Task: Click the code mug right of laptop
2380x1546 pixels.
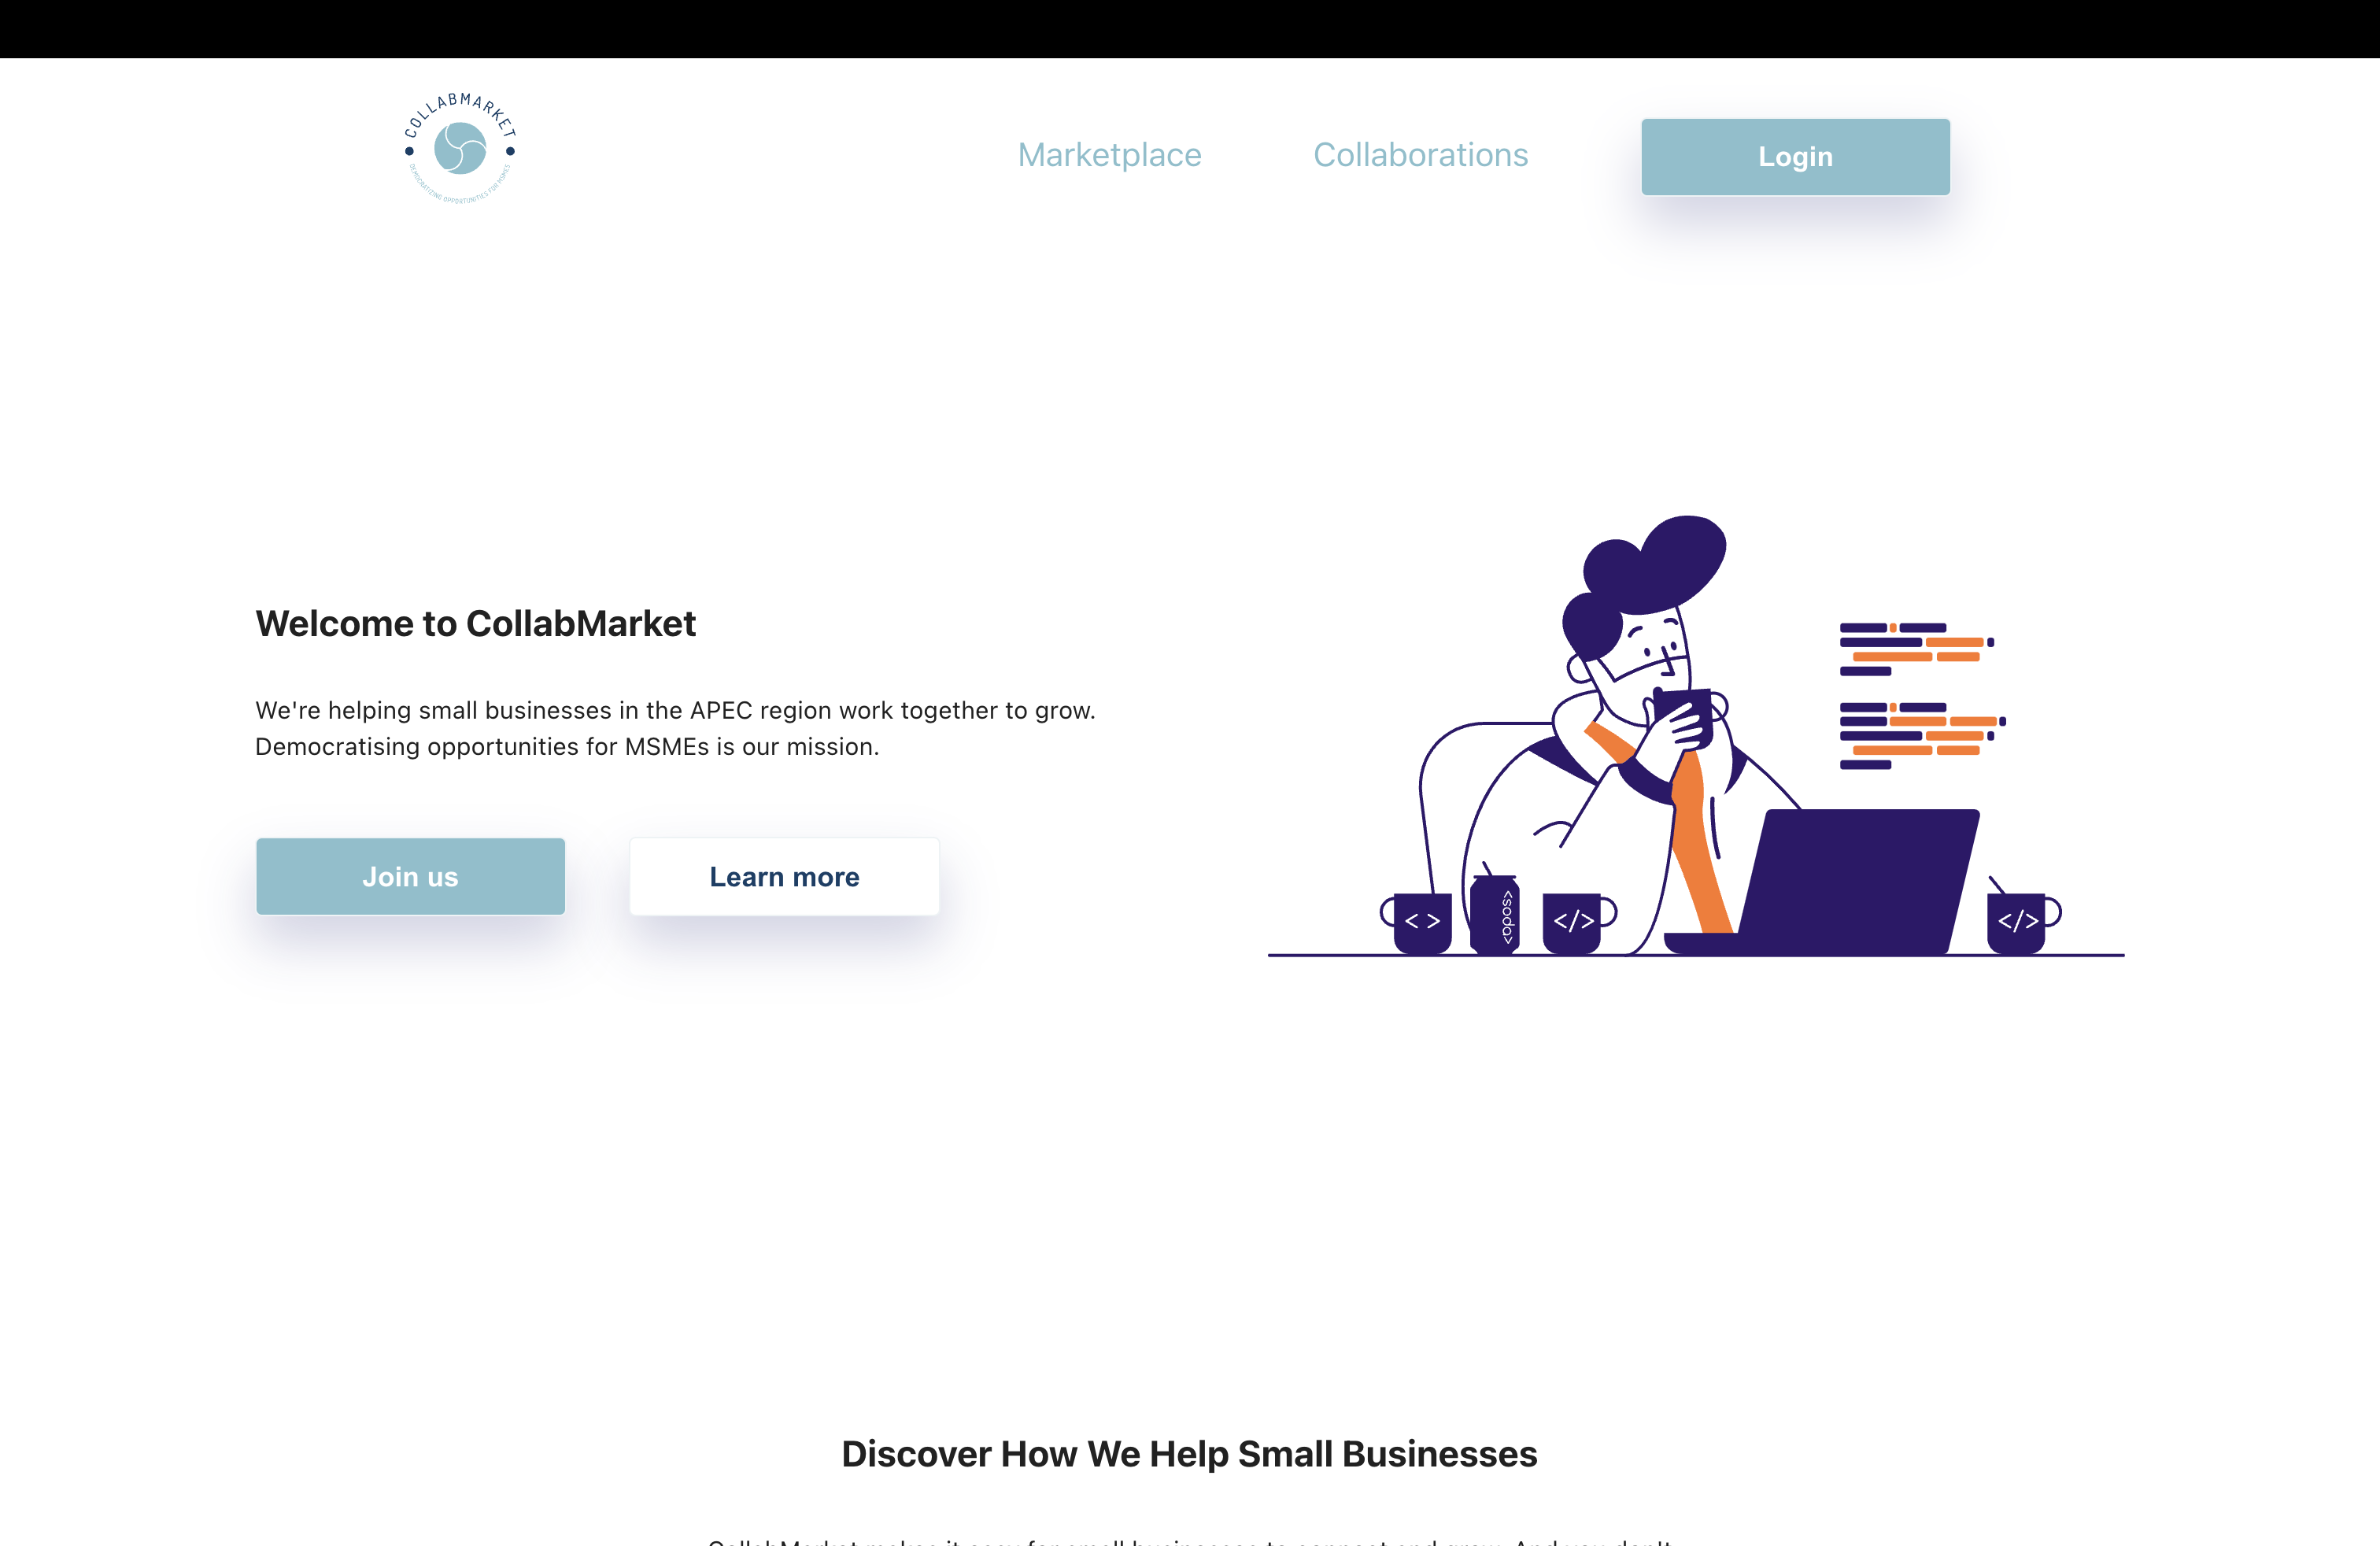Action: click(x=2022, y=918)
